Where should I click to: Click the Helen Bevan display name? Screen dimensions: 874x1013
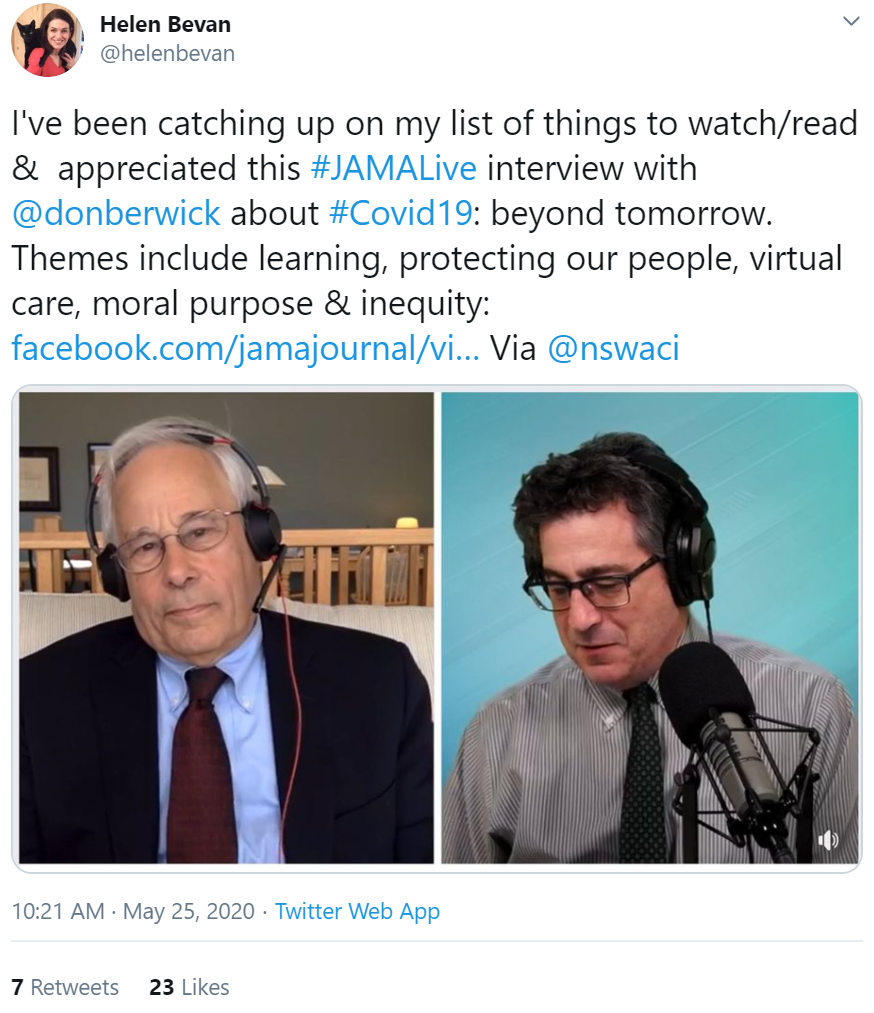tap(165, 25)
